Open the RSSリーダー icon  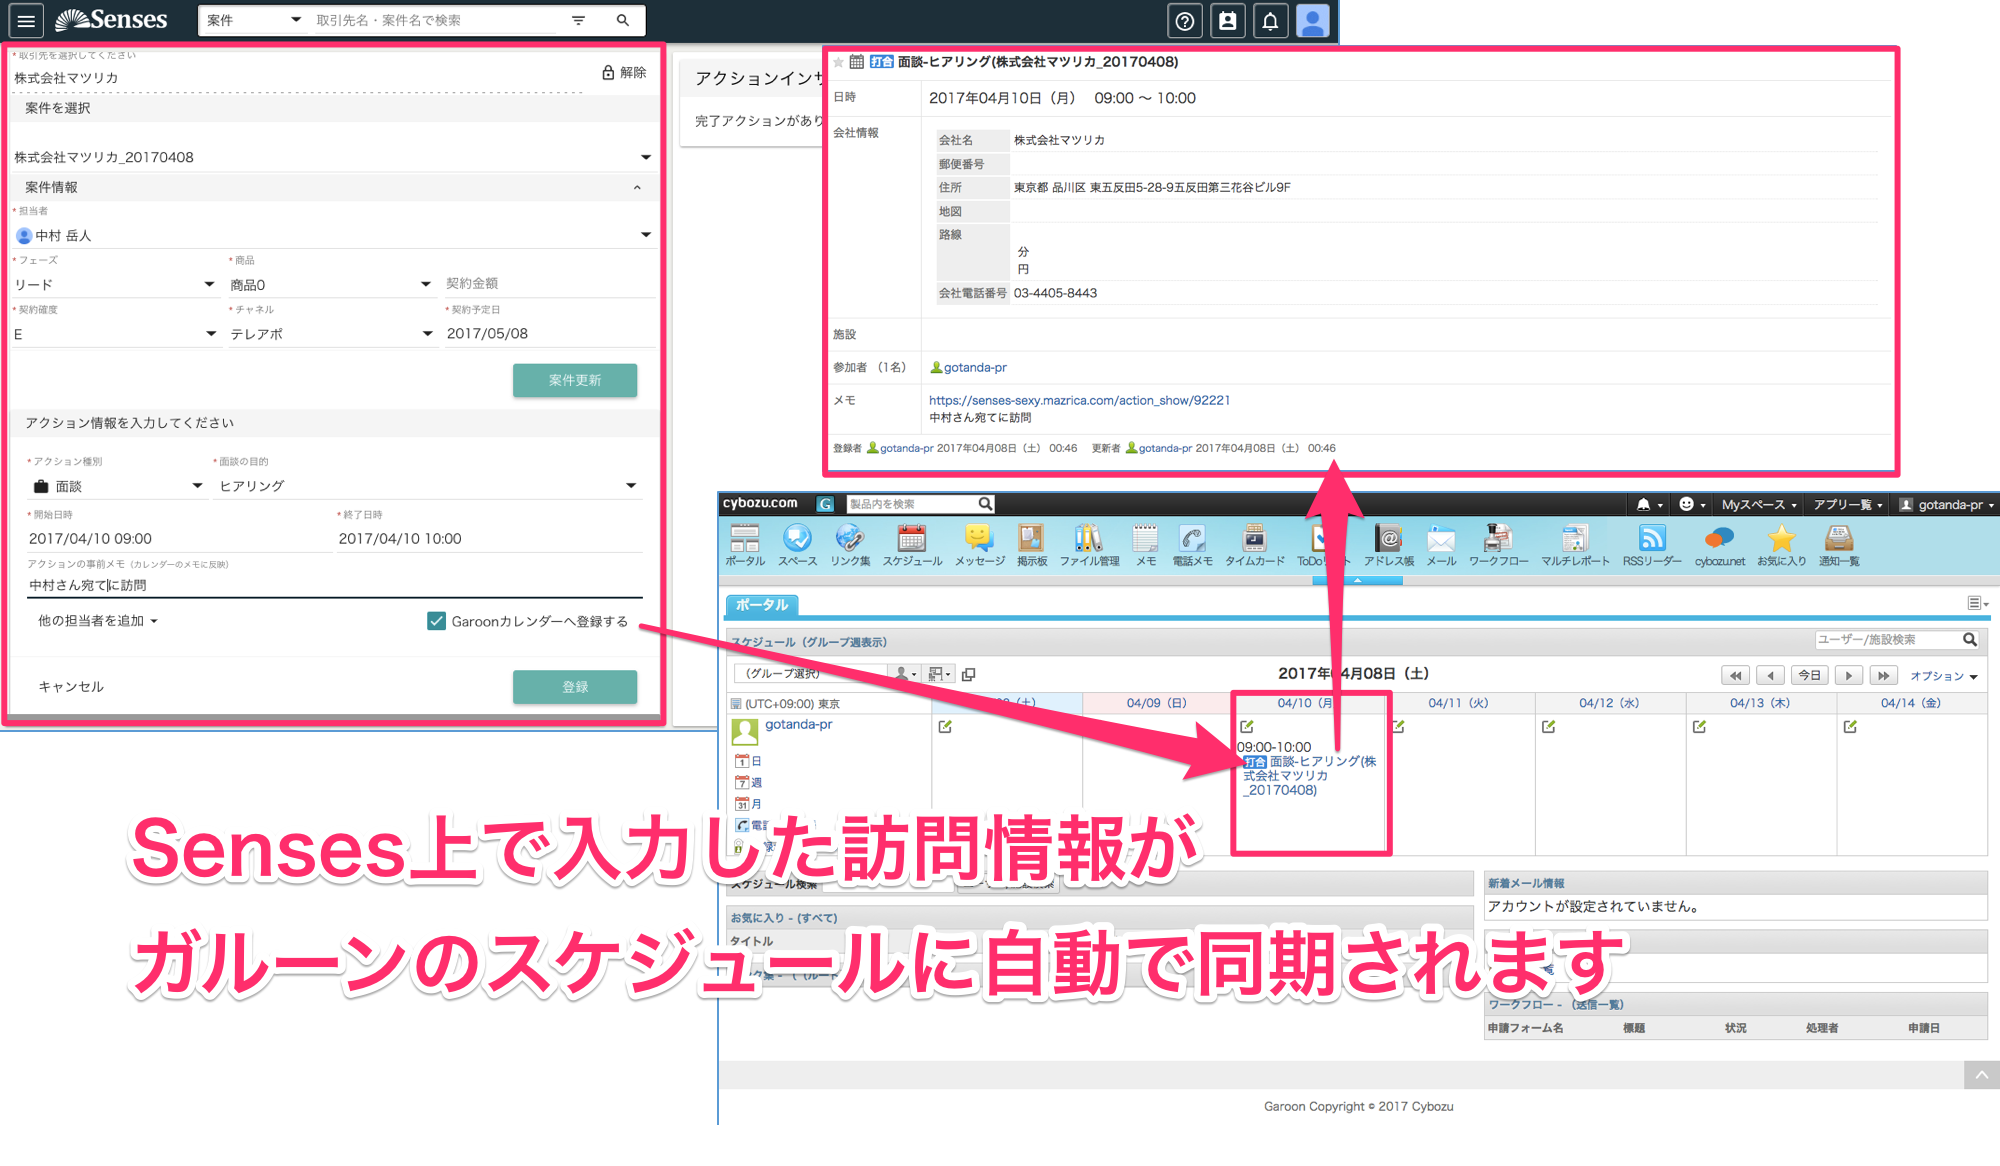(x=1652, y=546)
